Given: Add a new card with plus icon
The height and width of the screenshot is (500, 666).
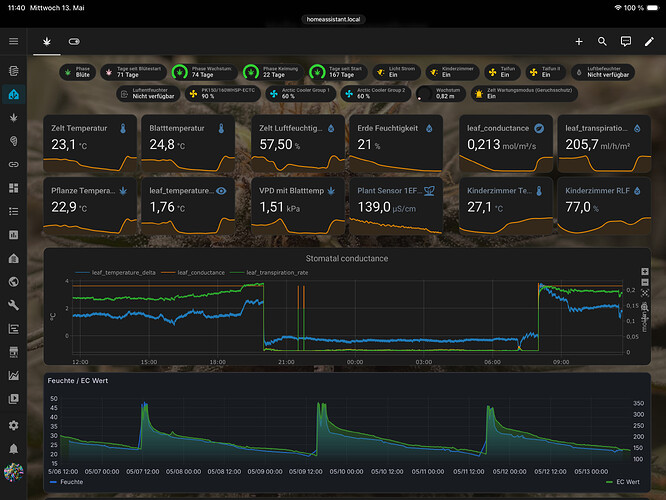Looking at the screenshot, I should 579,41.
